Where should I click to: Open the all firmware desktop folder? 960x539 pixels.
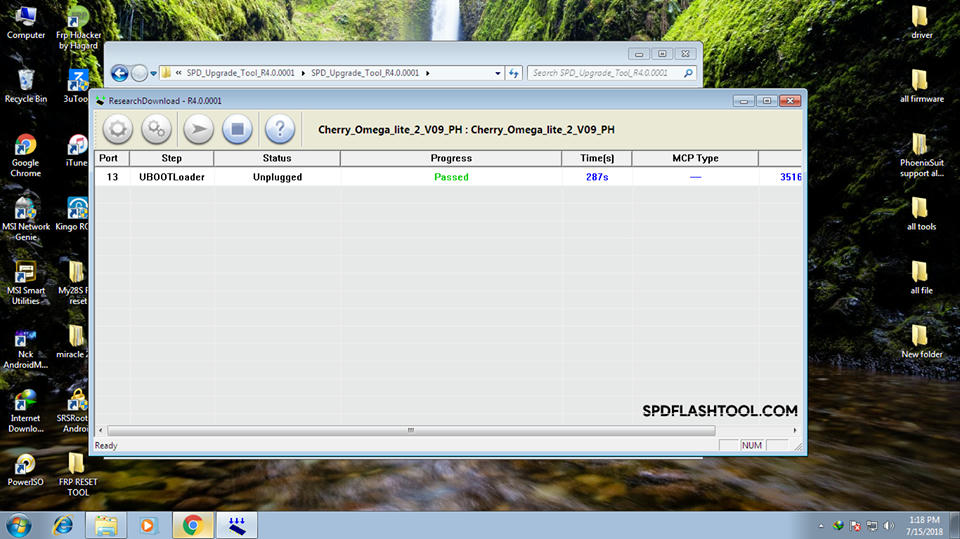921,85
